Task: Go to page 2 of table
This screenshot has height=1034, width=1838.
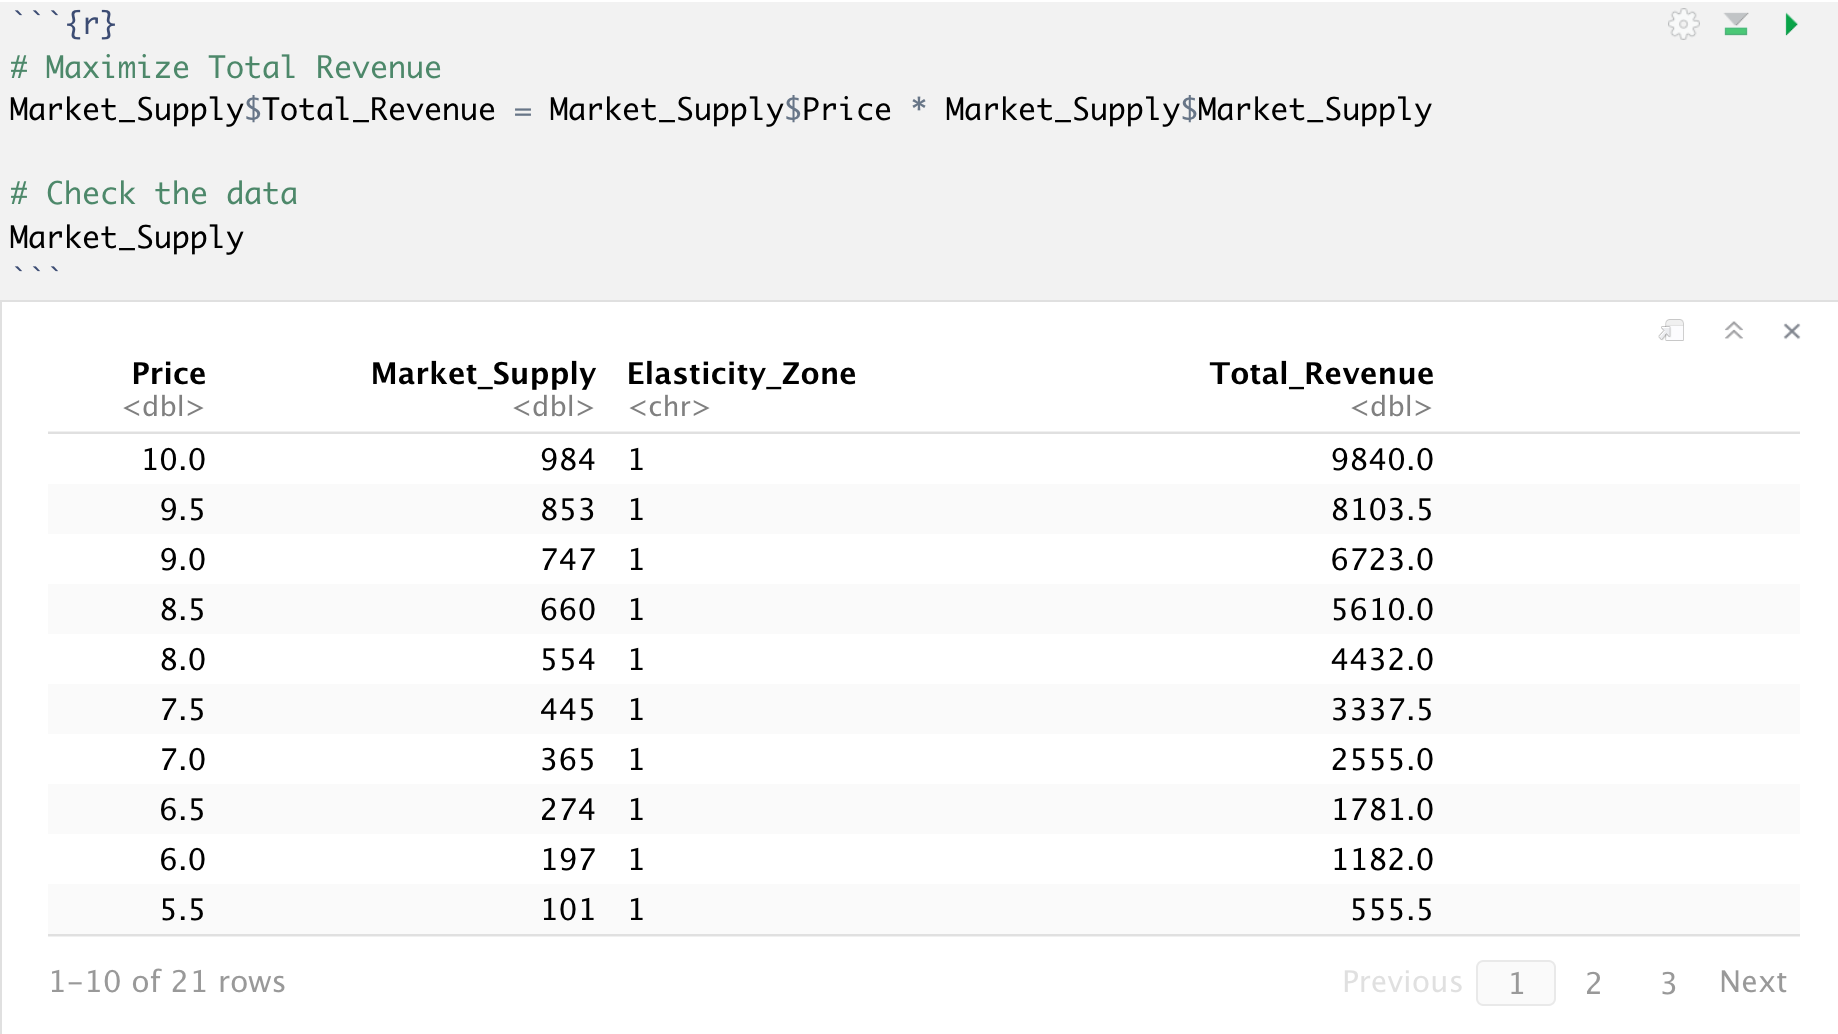Action: (1593, 983)
